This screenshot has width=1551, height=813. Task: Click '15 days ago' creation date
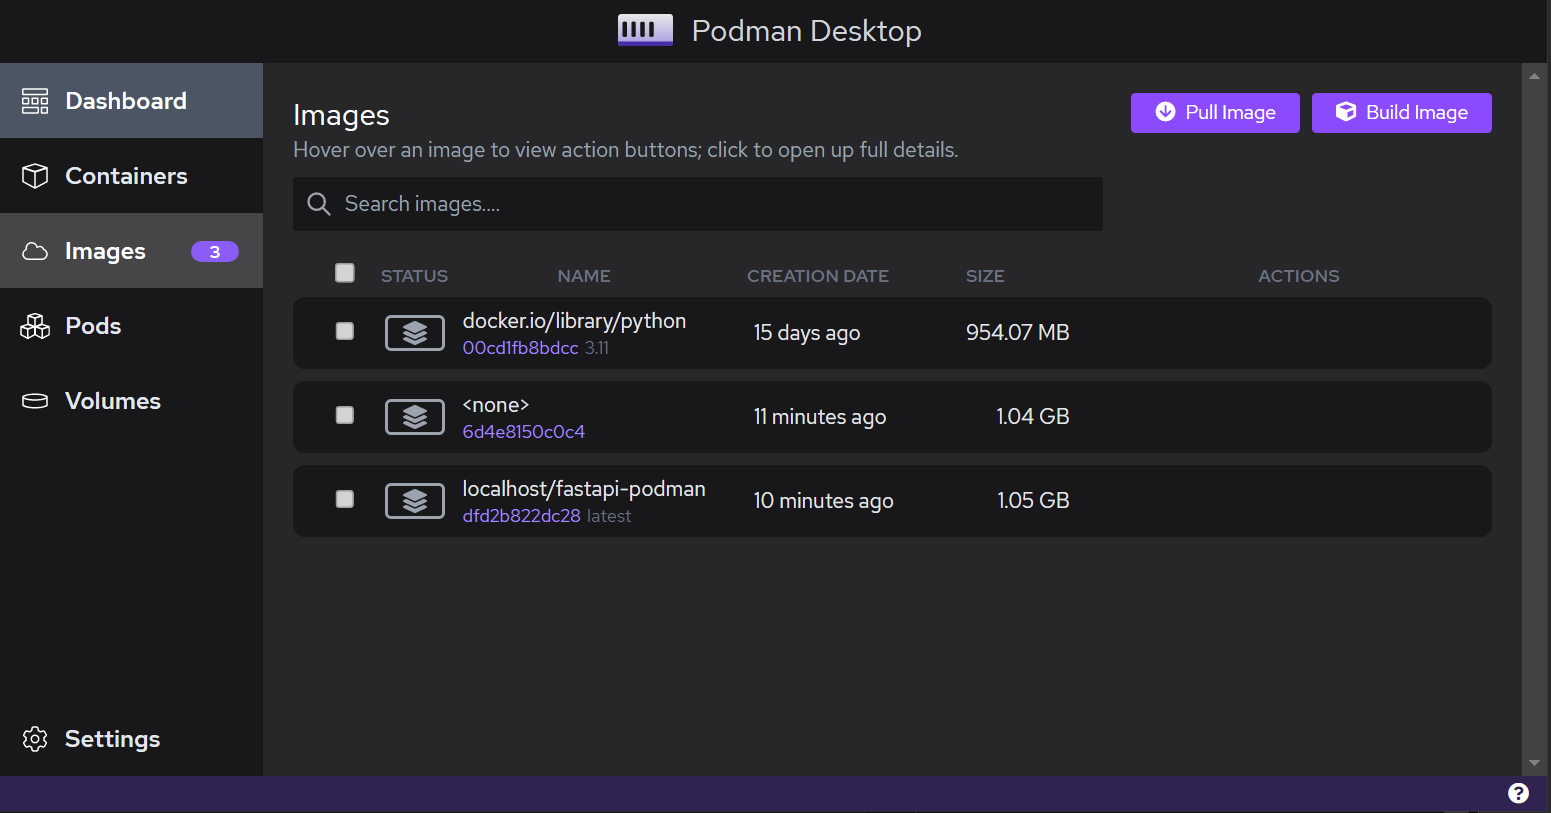pyautogui.click(x=807, y=333)
